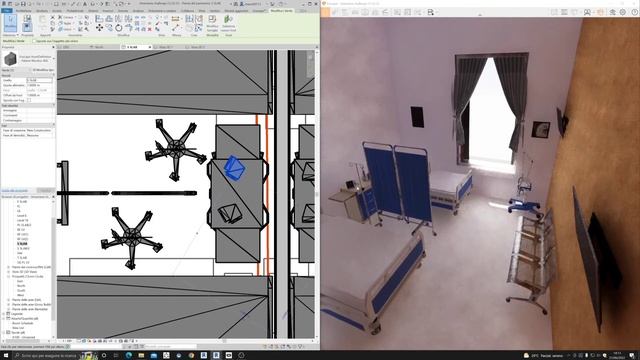The height and width of the screenshot is (360, 640).
Task: Click Chrome icon in taskbar
Action: pyautogui.click(x=191, y=356)
